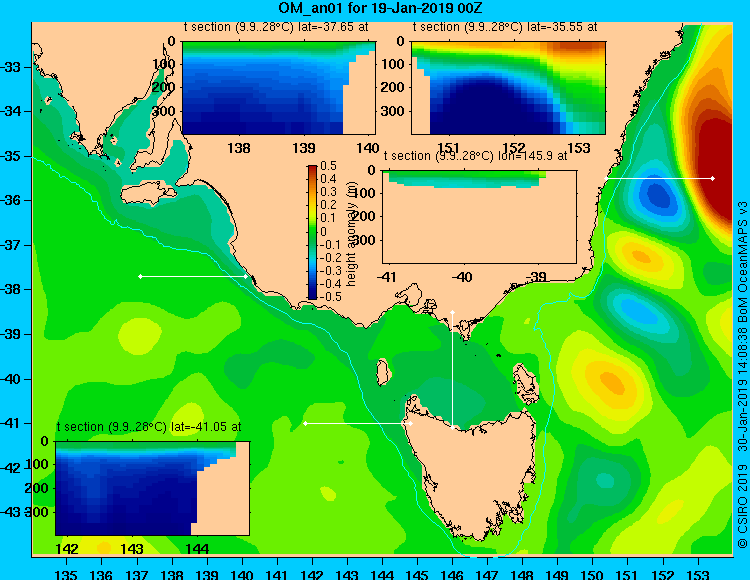Select the white transect line off the east coast
Screen dimensions: 750x580
pyautogui.click(x=660, y=178)
